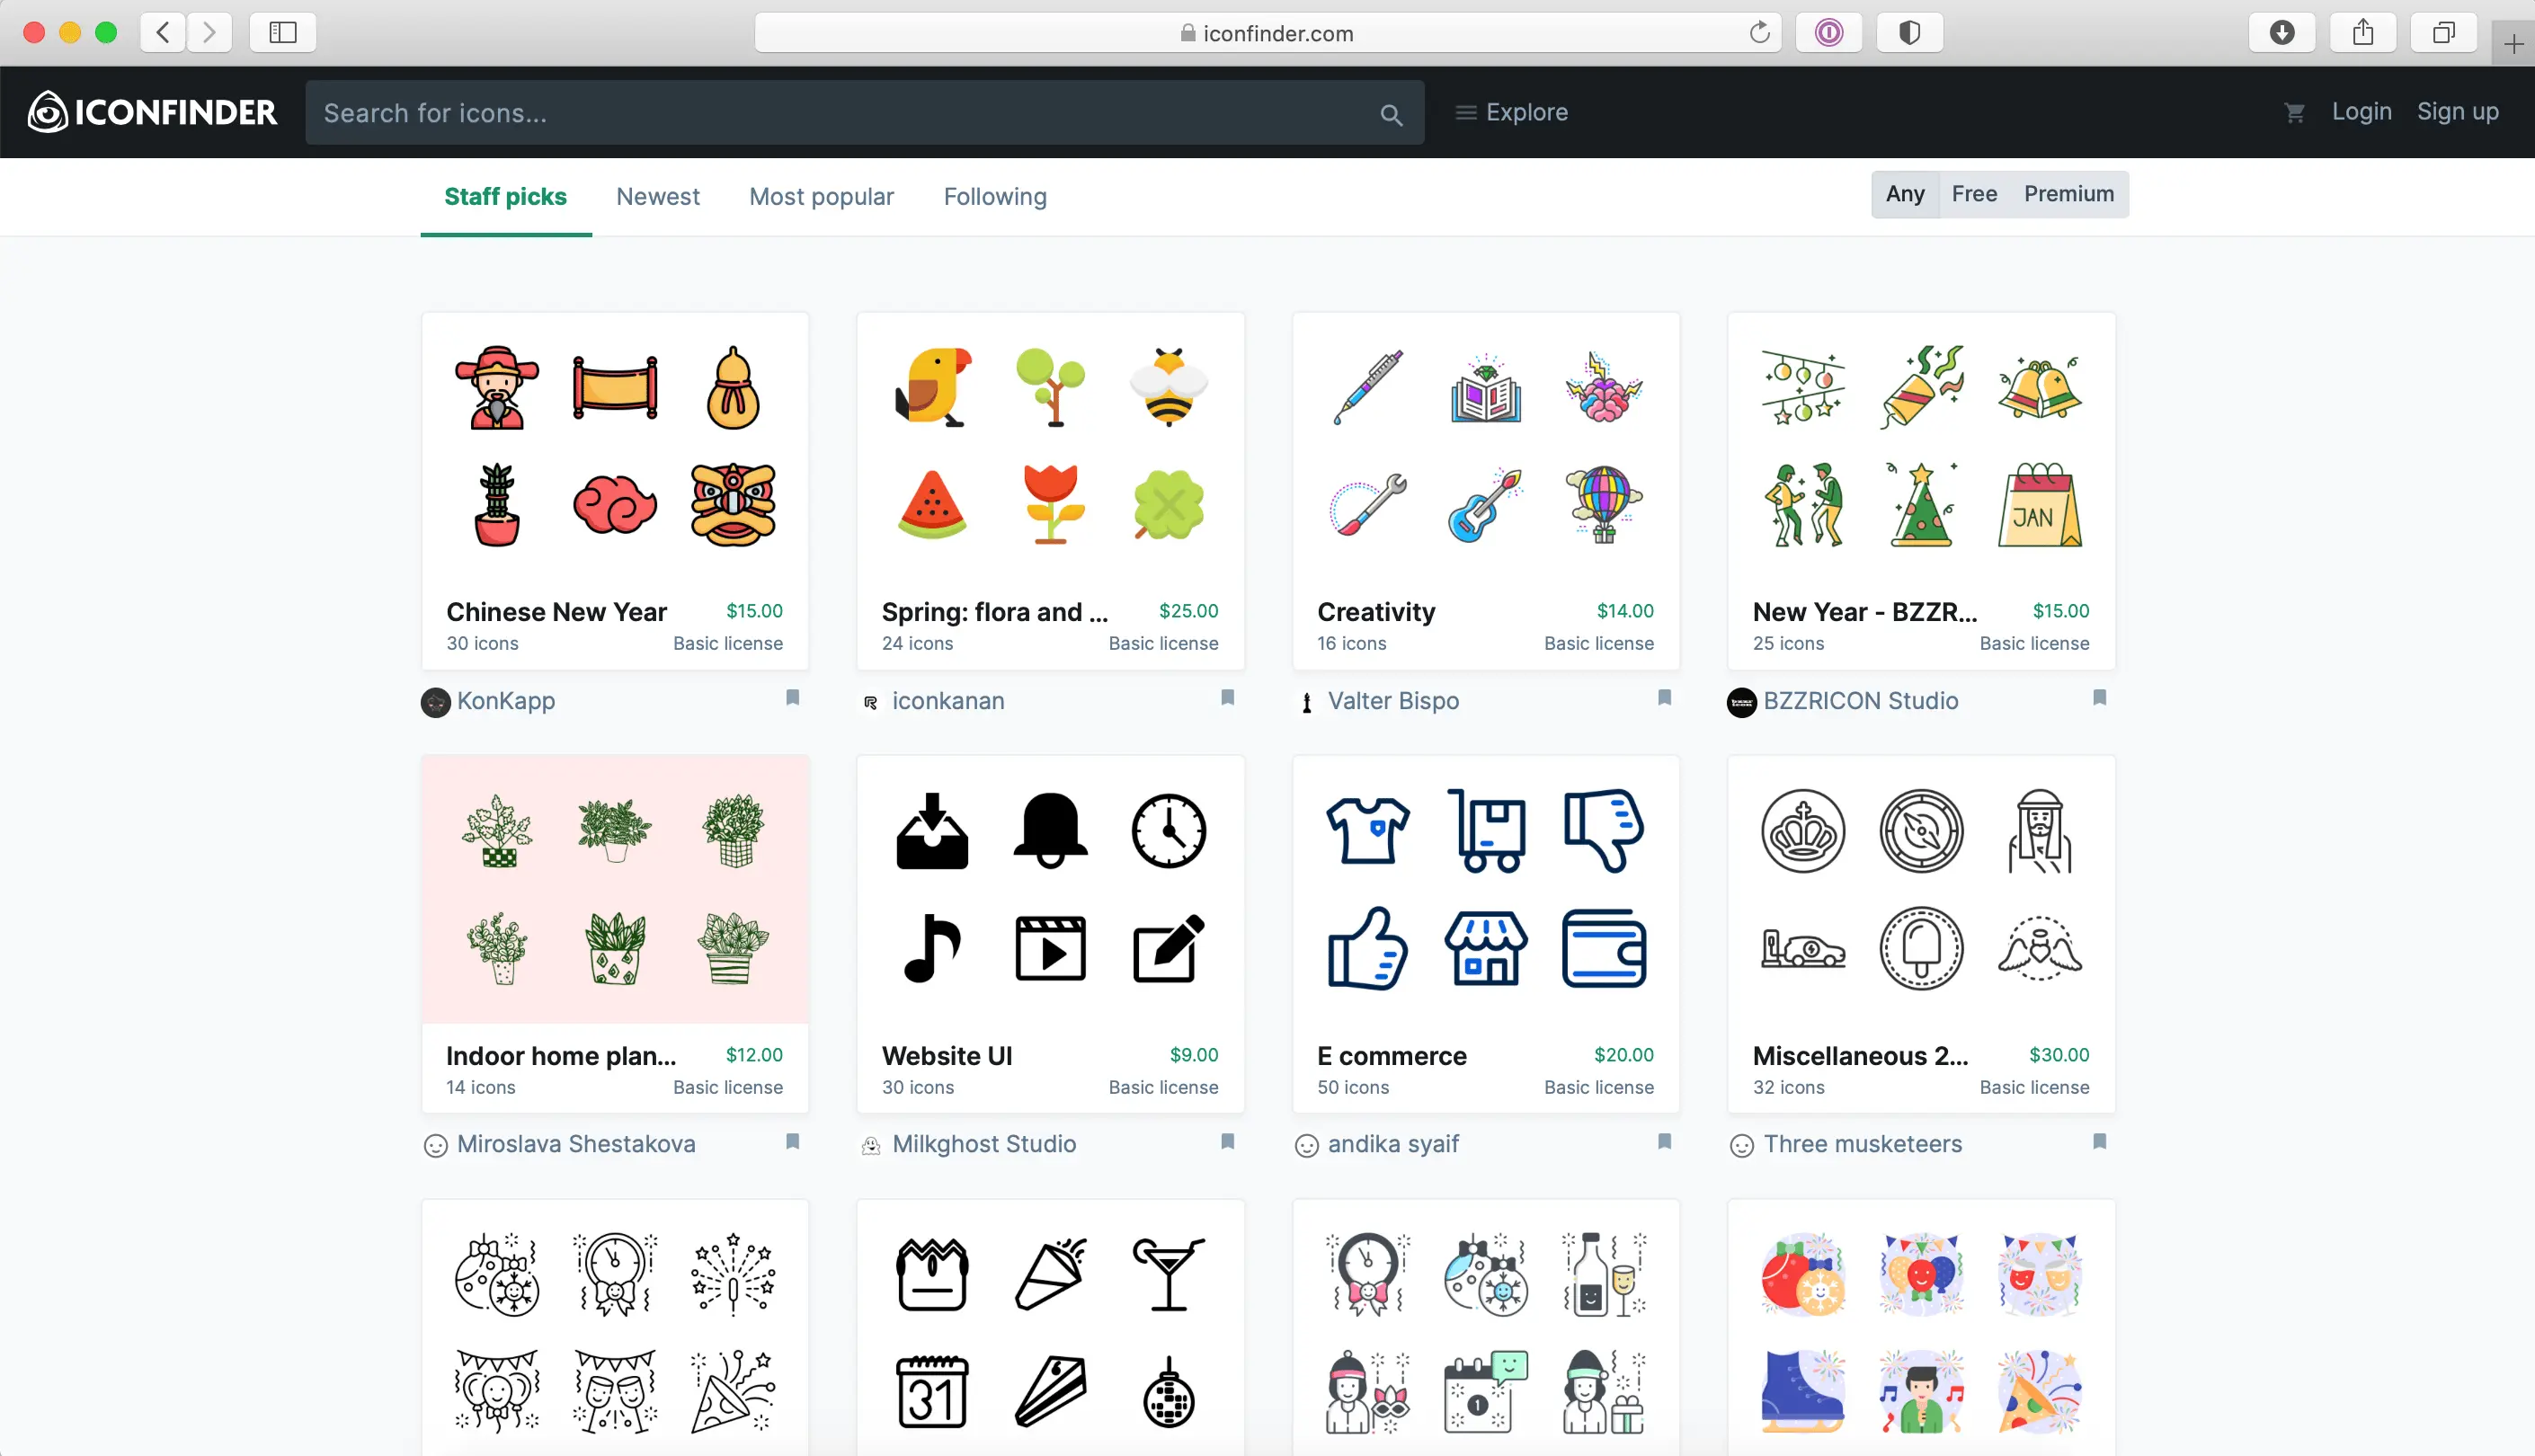
Task: Open the Explore menu
Action: click(1511, 112)
